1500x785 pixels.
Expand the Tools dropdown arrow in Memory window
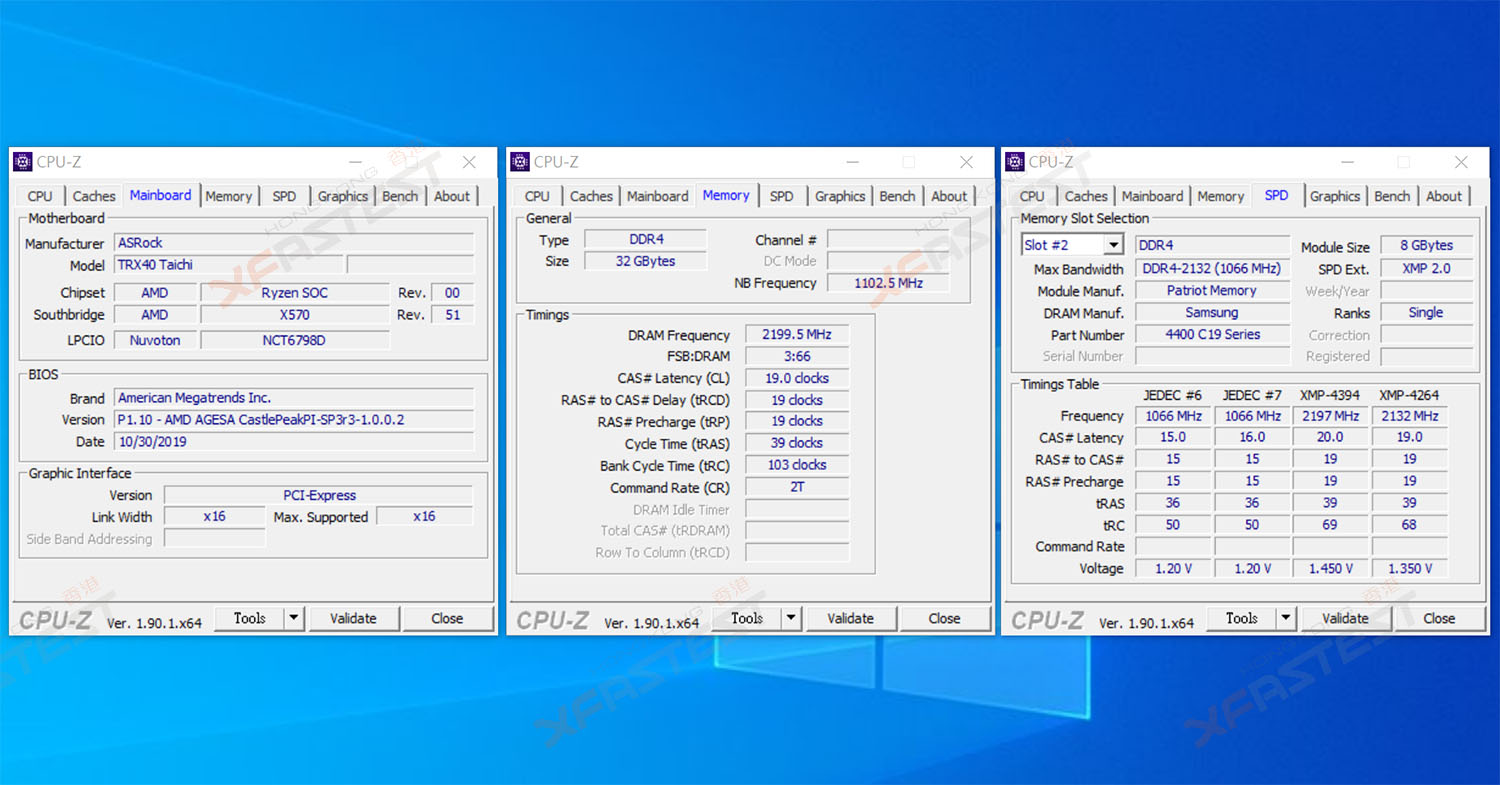[x=791, y=619]
